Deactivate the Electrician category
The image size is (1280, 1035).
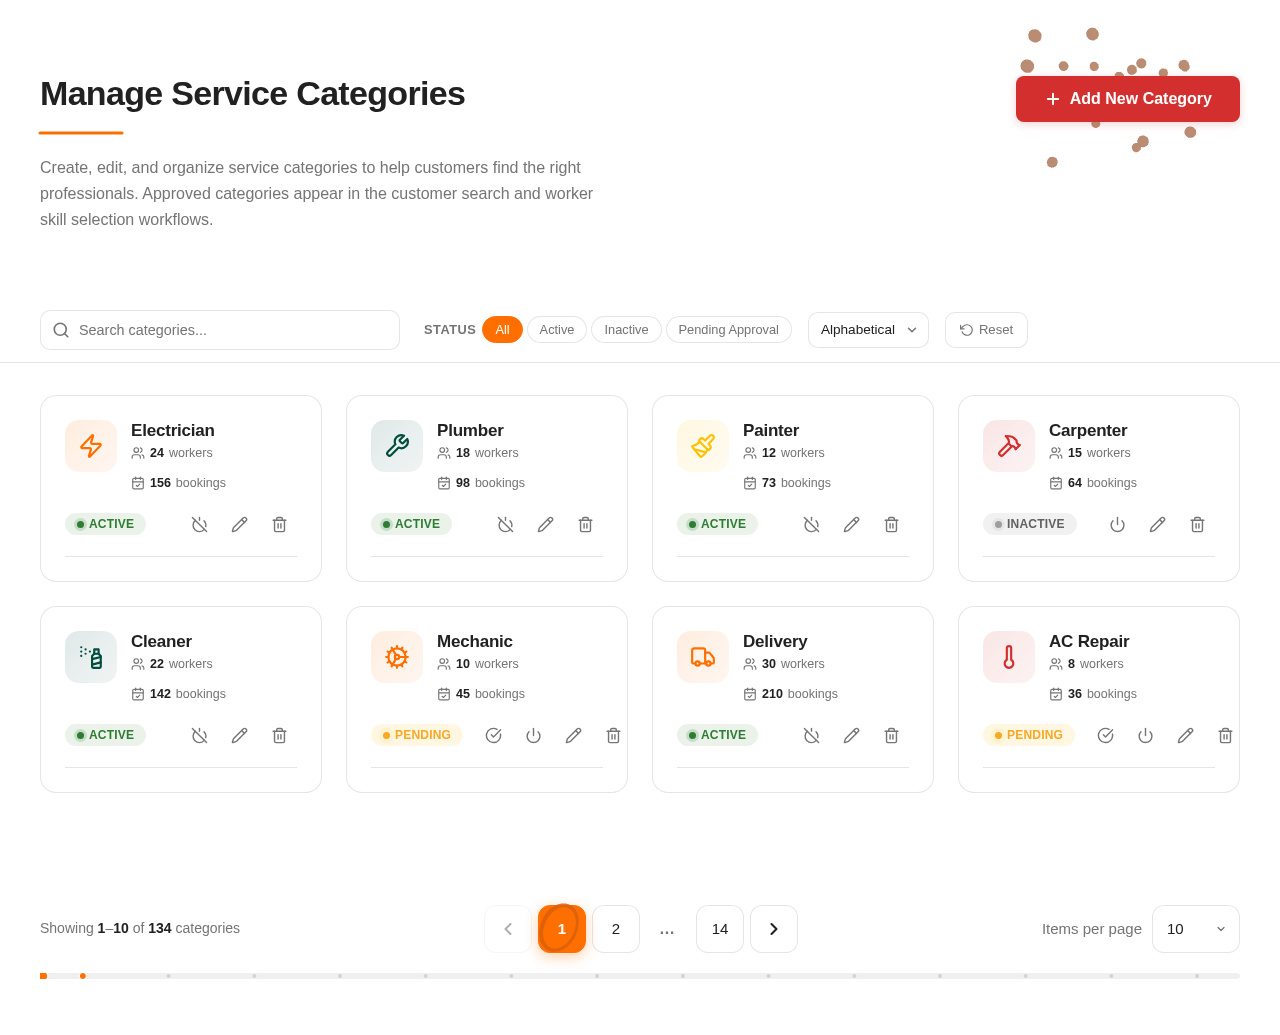(x=200, y=525)
